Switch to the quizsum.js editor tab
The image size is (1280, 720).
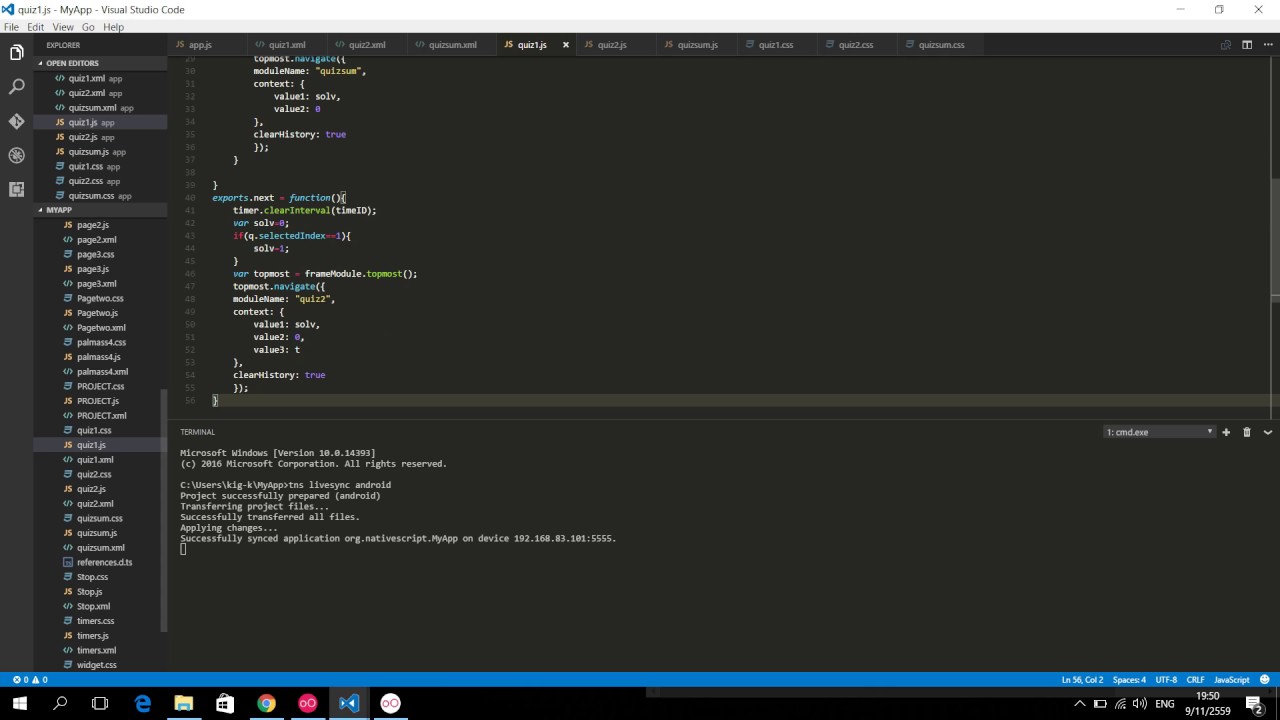[697, 45]
